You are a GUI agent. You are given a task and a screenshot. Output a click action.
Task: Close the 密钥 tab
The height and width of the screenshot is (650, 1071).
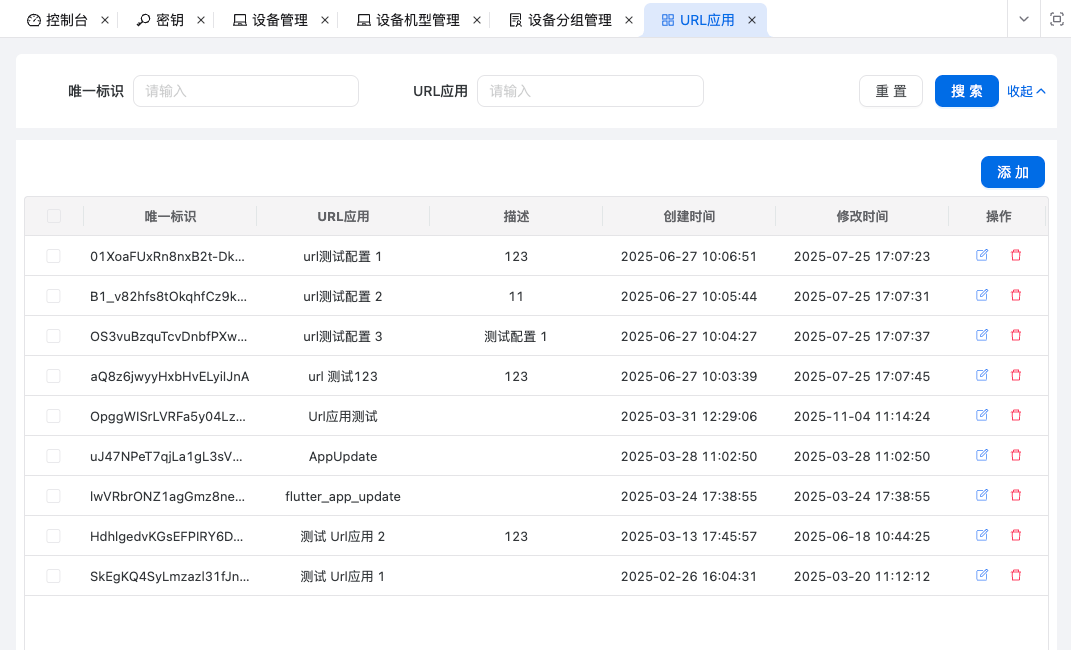coord(201,20)
